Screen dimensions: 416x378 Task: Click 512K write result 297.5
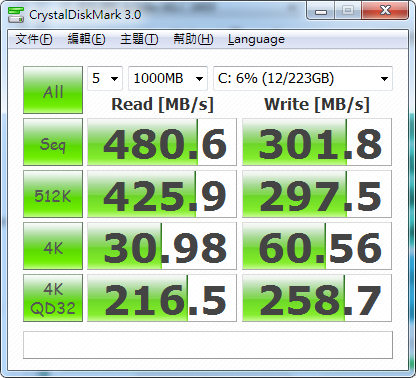click(317, 194)
